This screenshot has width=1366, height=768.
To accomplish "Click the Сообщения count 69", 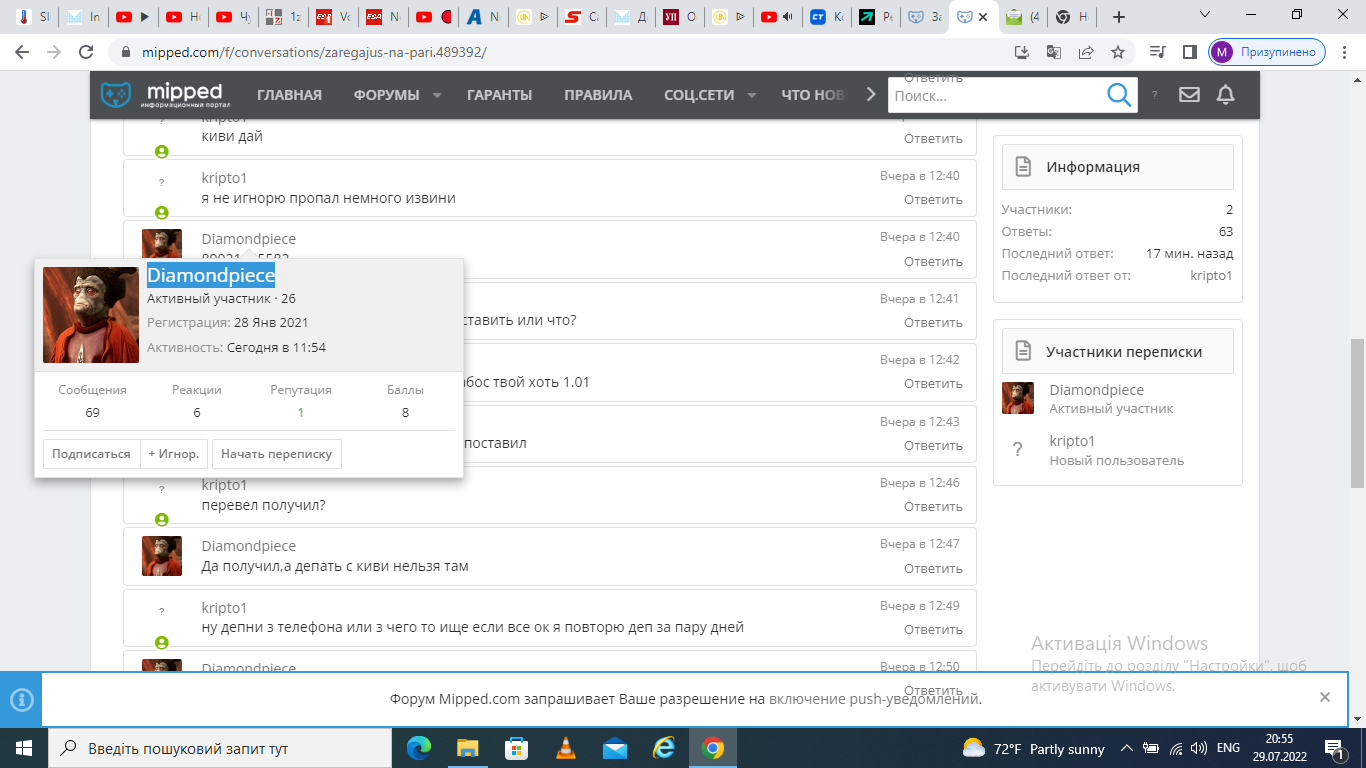I will 92,412.
